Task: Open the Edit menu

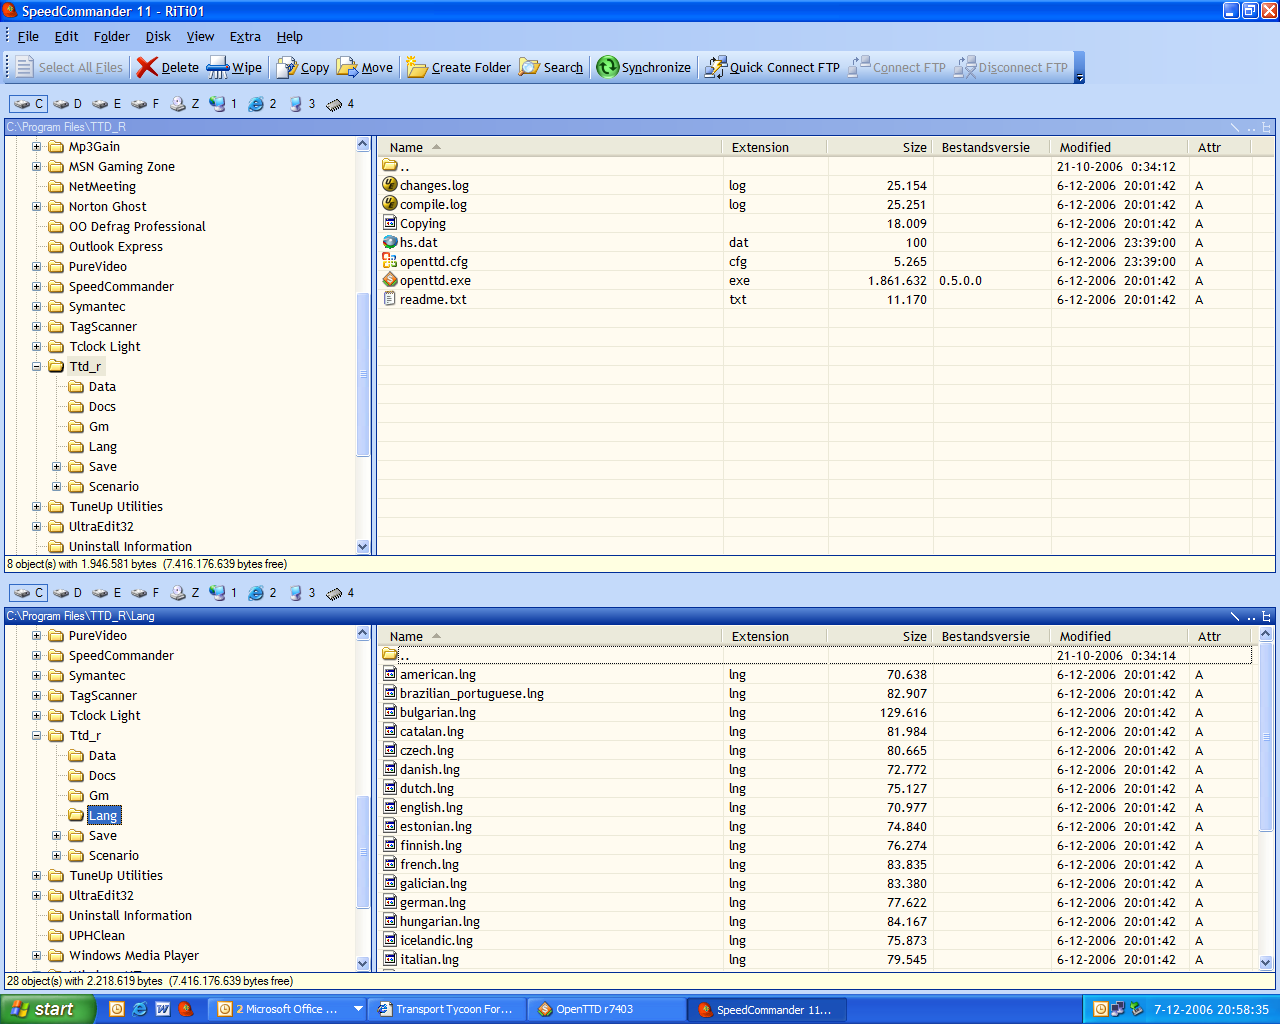Action: [x=66, y=36]
